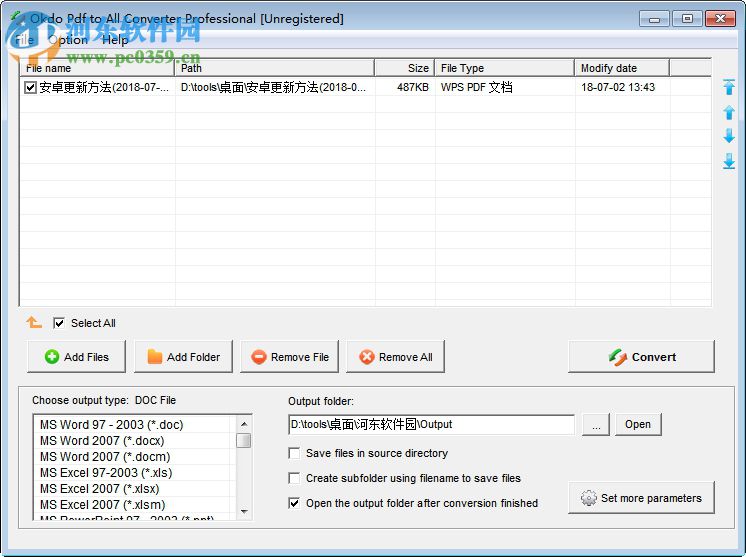This screenshot has width=746, height=557.
Task: Click the Remove All button
Action: pos(395,356)
